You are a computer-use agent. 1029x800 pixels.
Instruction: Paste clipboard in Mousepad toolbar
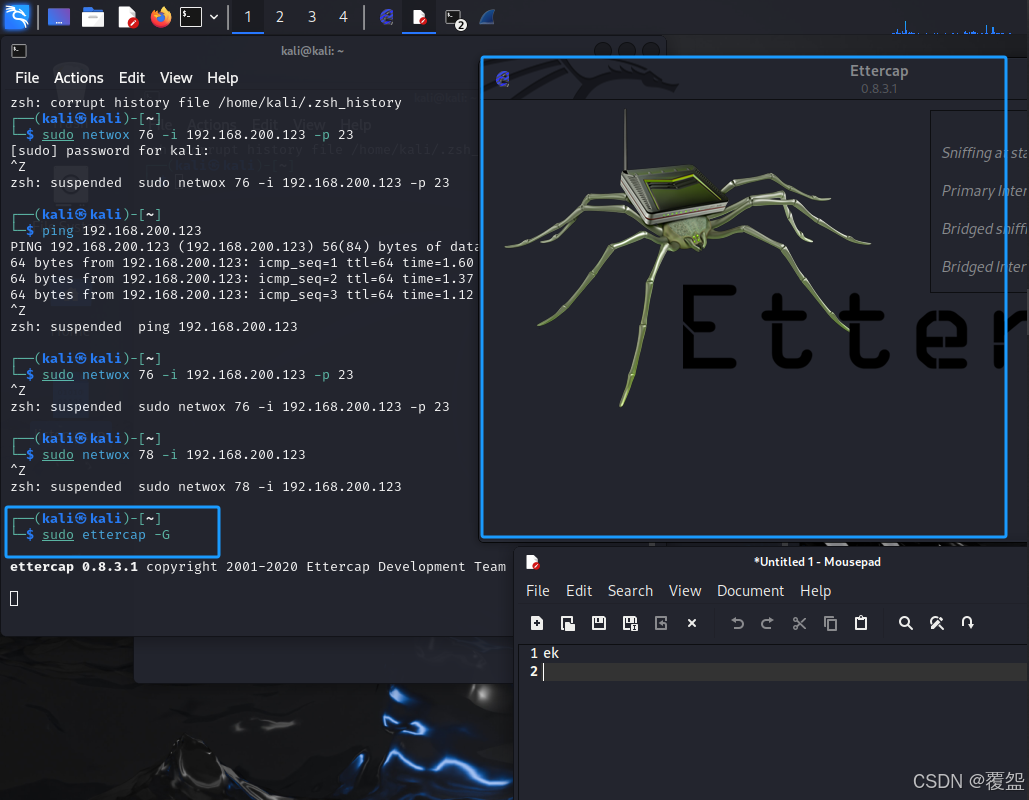(x=861, y=623)
